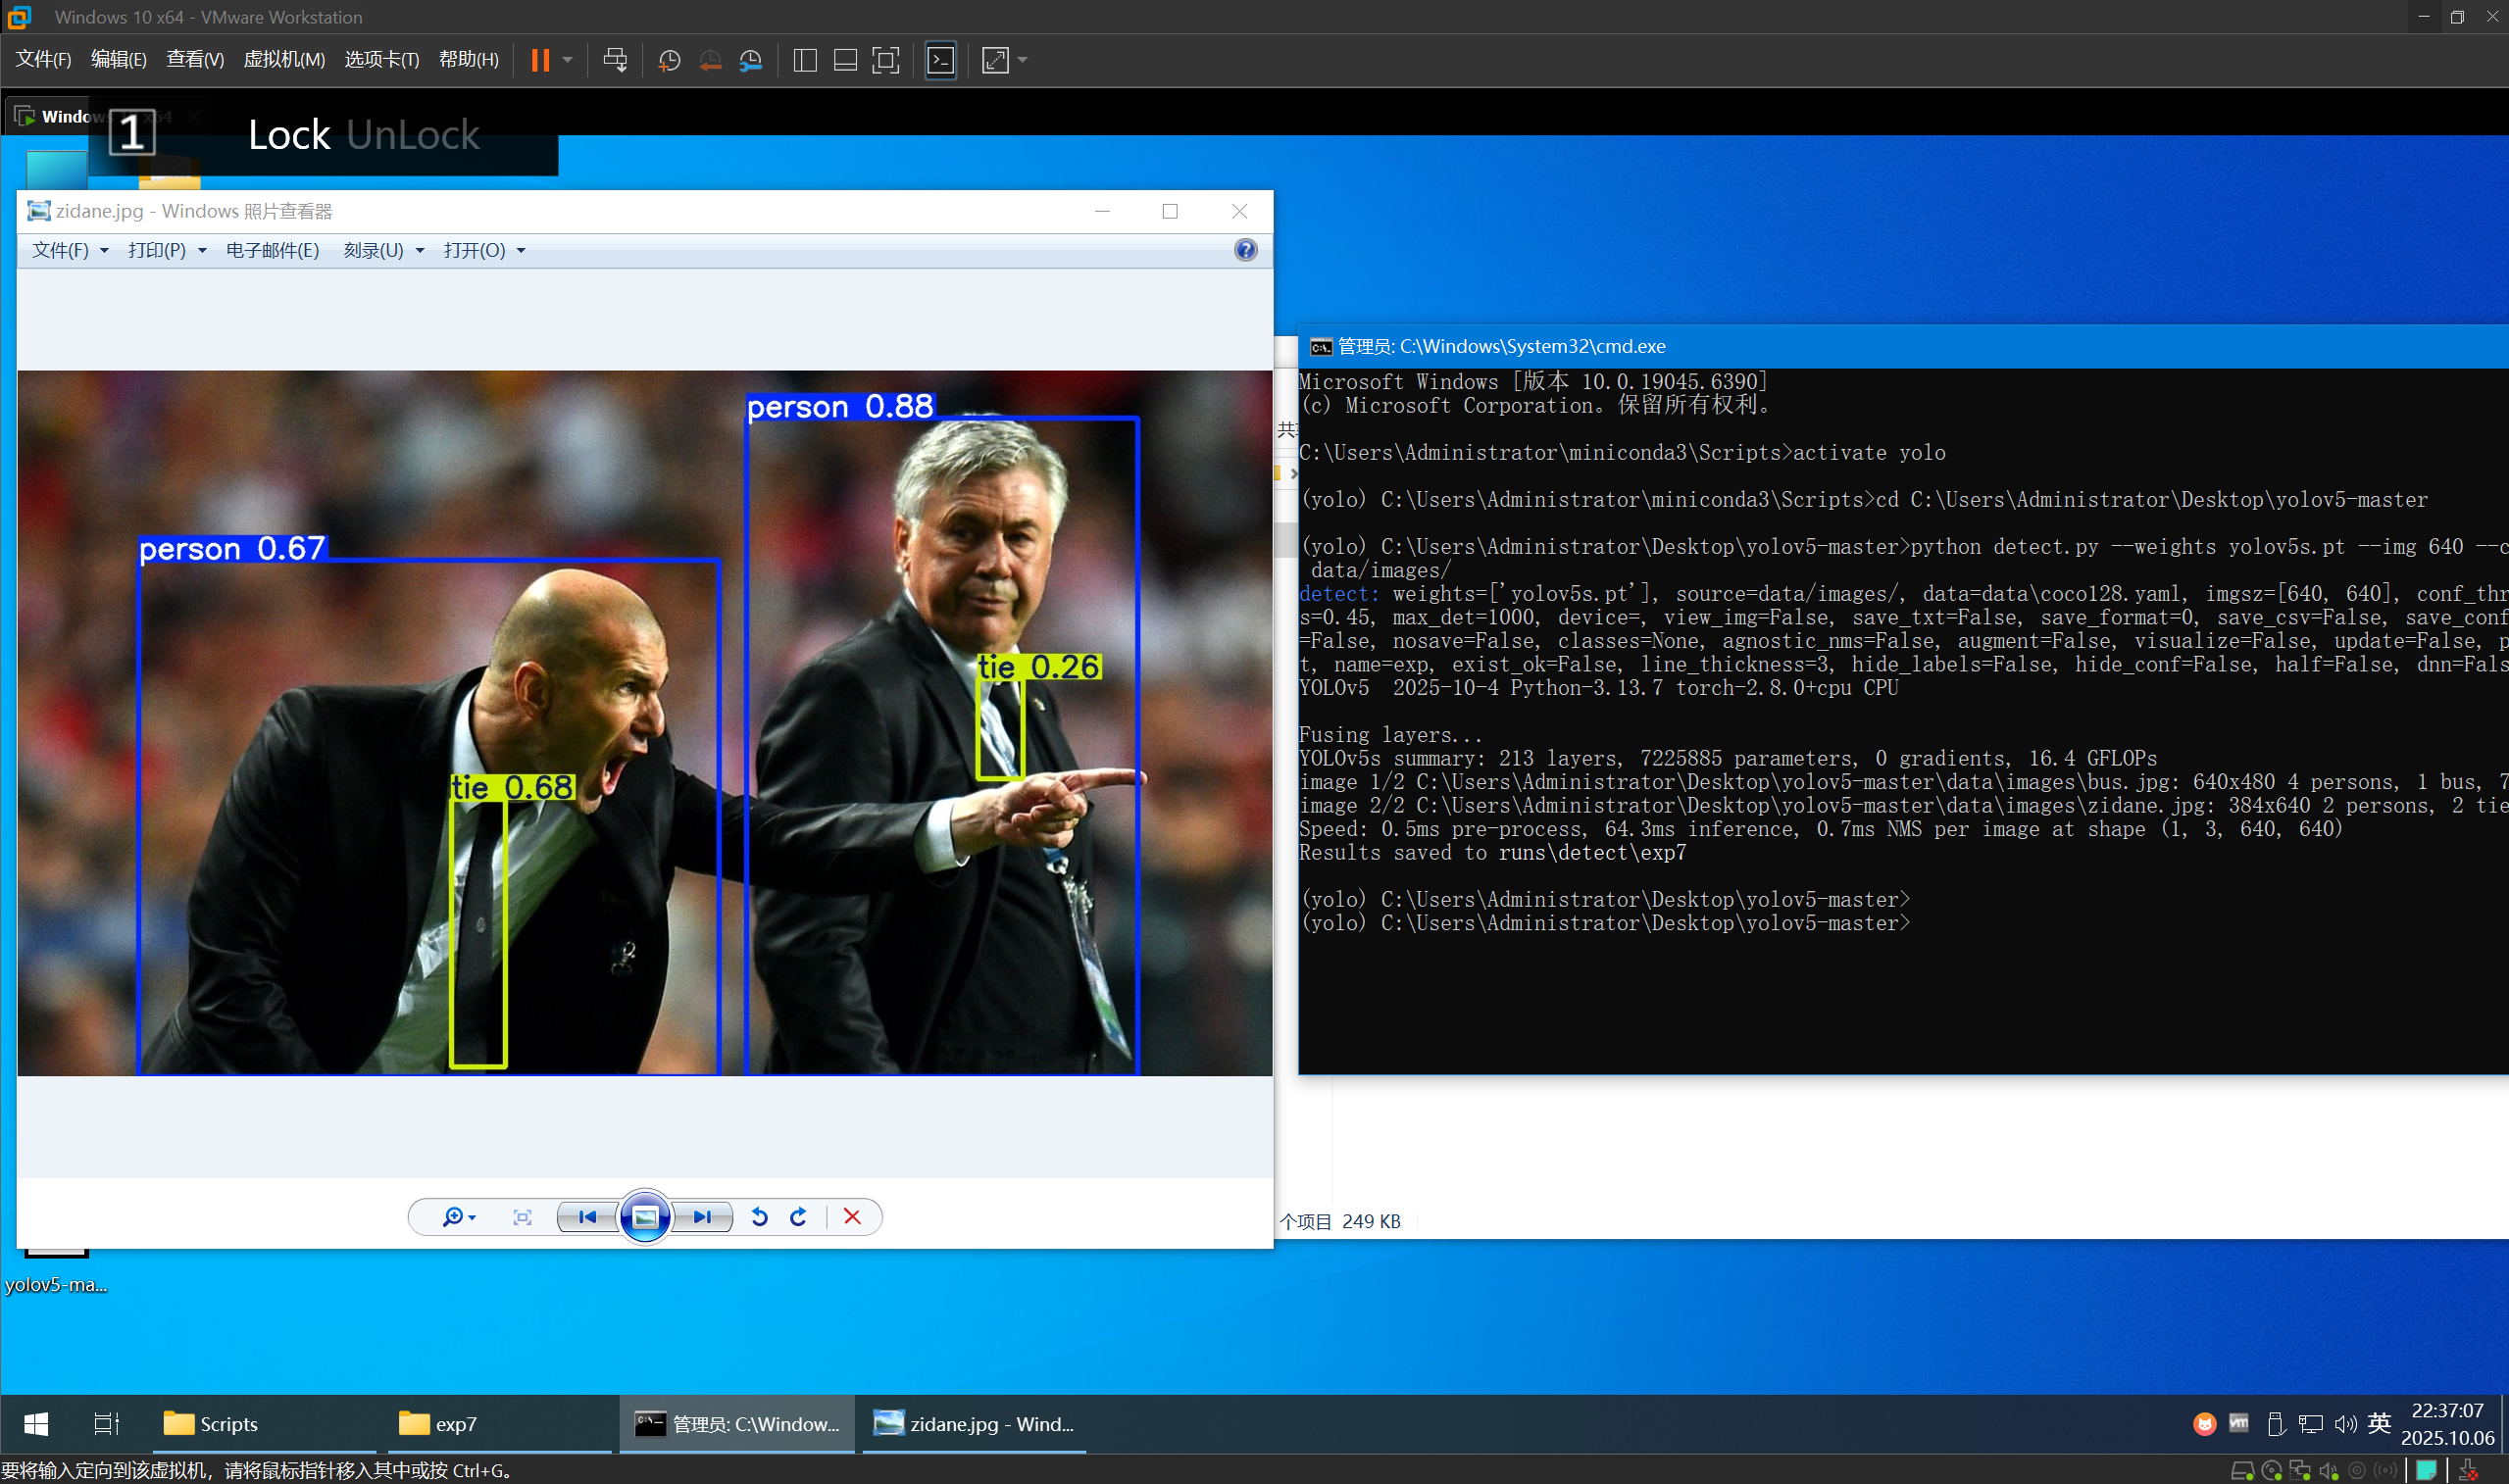Pause the virtual machine with orange button
2509x1484 pixels.
pos(540,60)
